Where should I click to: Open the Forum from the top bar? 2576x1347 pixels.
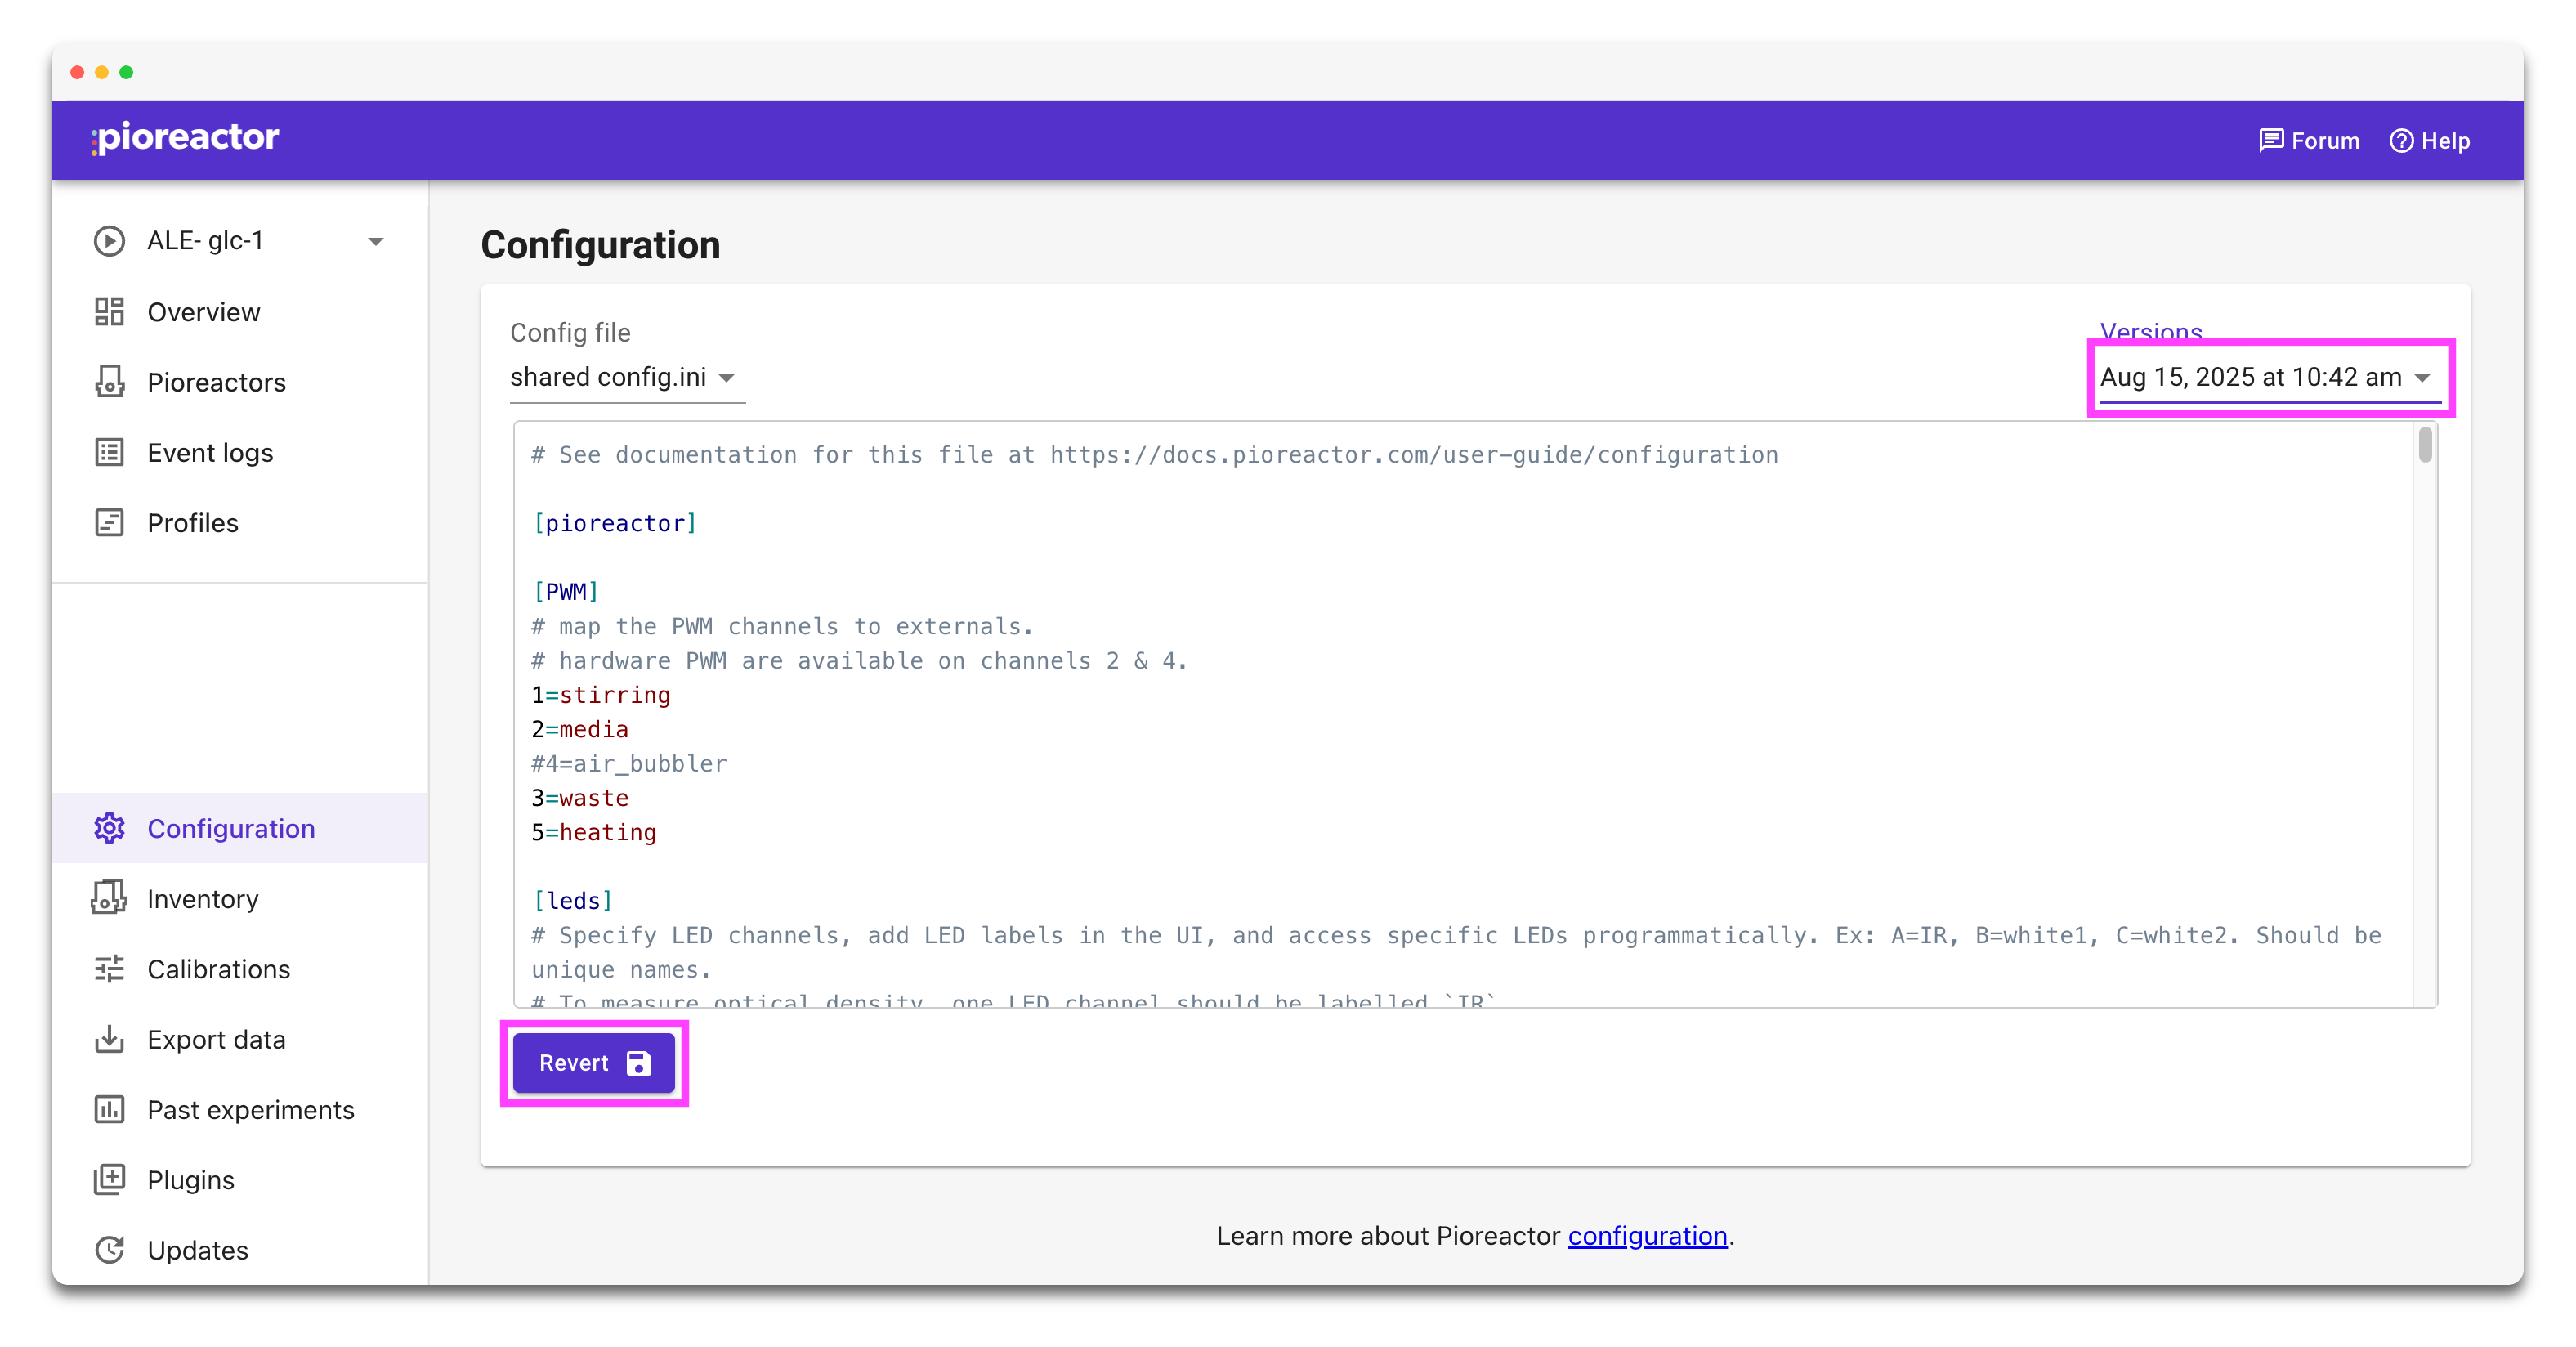pos(2310,140)
